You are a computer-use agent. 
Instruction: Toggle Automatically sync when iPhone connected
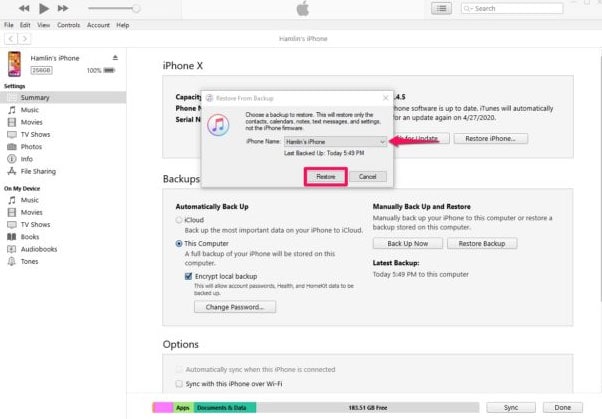[179, 369]
